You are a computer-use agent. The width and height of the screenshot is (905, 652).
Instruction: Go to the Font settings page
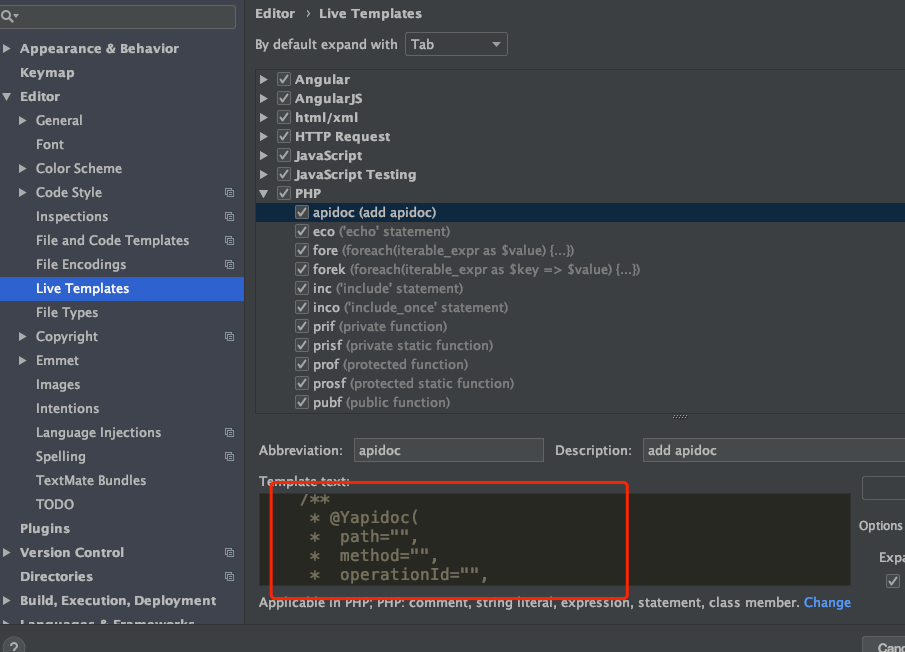[50, 144]
